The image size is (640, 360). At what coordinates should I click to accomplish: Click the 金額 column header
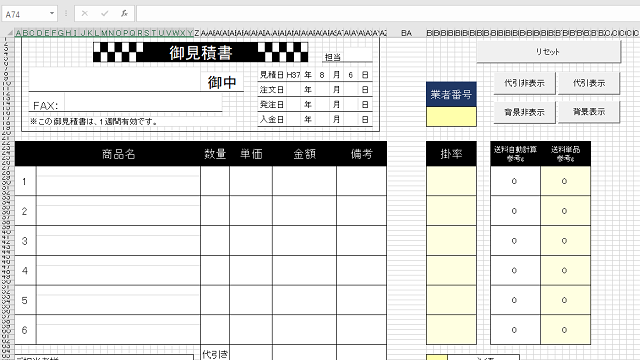304,154
